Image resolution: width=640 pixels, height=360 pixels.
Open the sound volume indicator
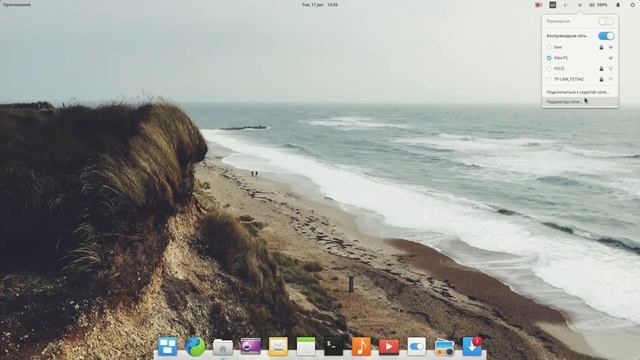pyautogui.click(x=566, y=5)
